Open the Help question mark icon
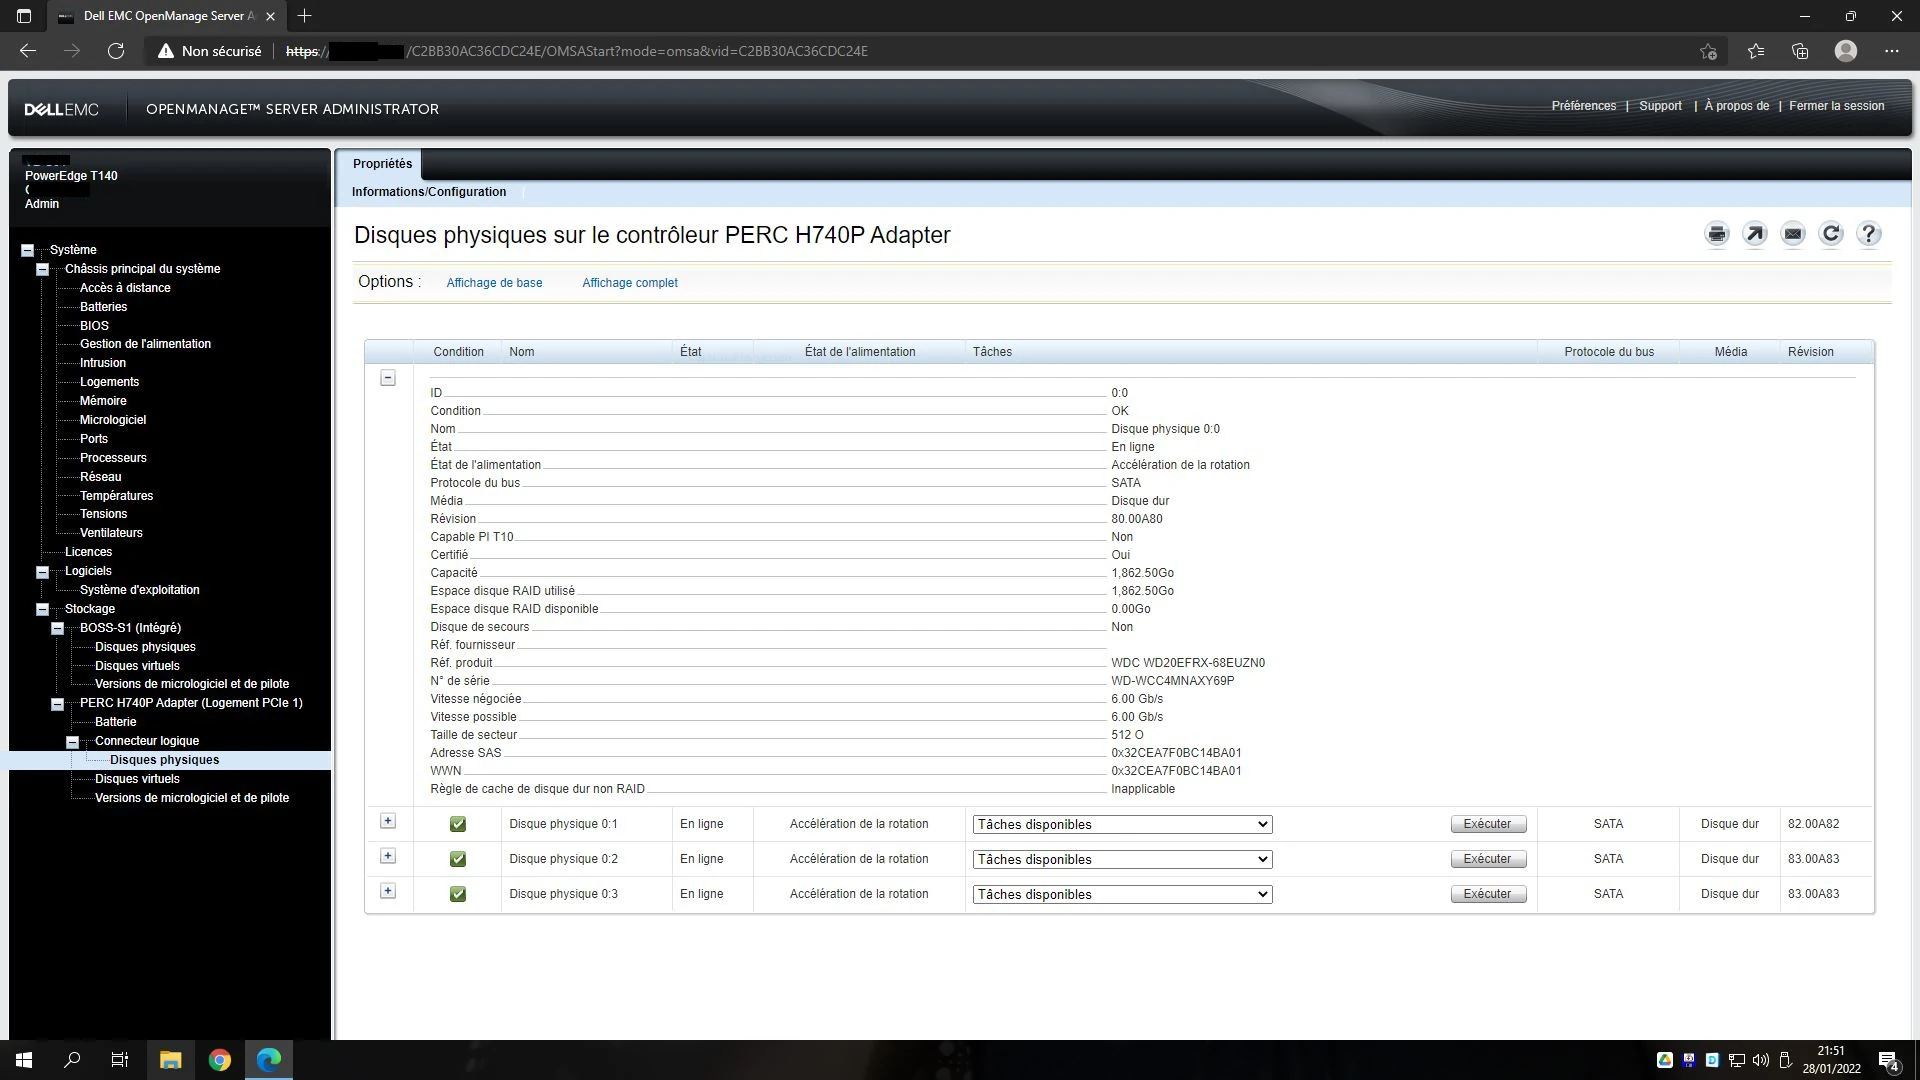This screenshot has width=1920, height=1080. (1868, 234)
